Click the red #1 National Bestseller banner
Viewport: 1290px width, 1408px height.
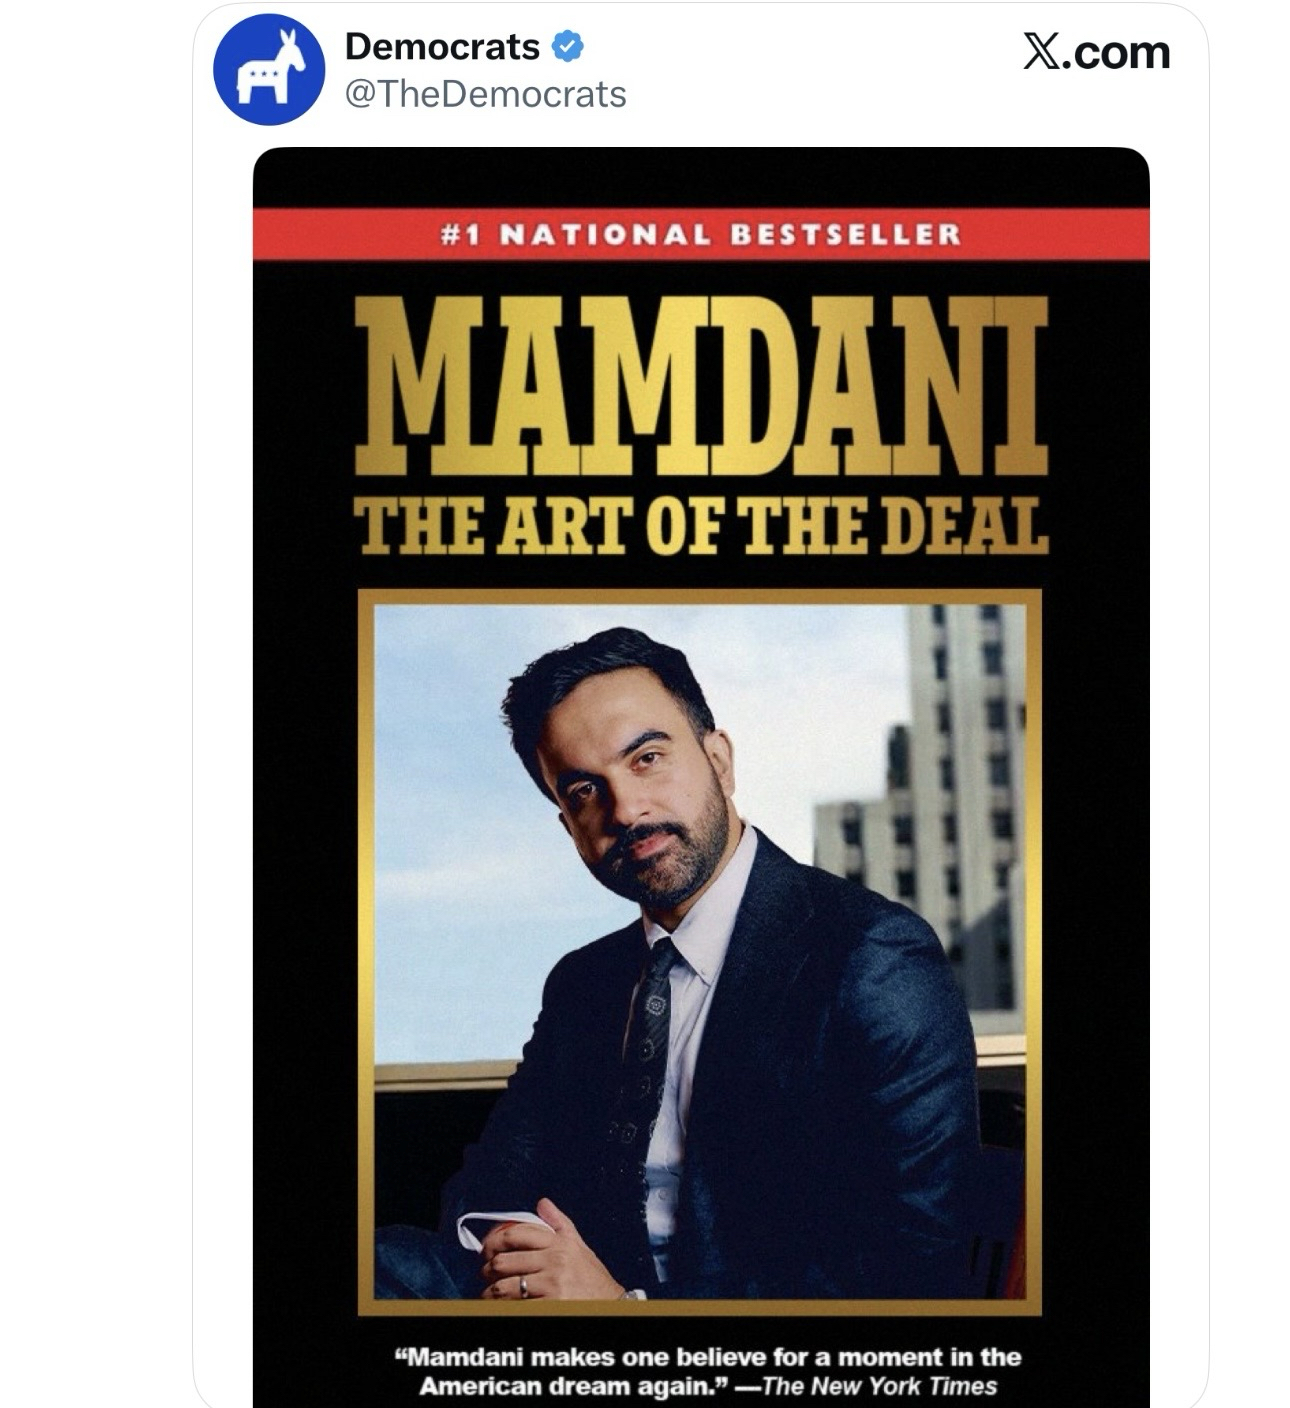coord(700,235)
